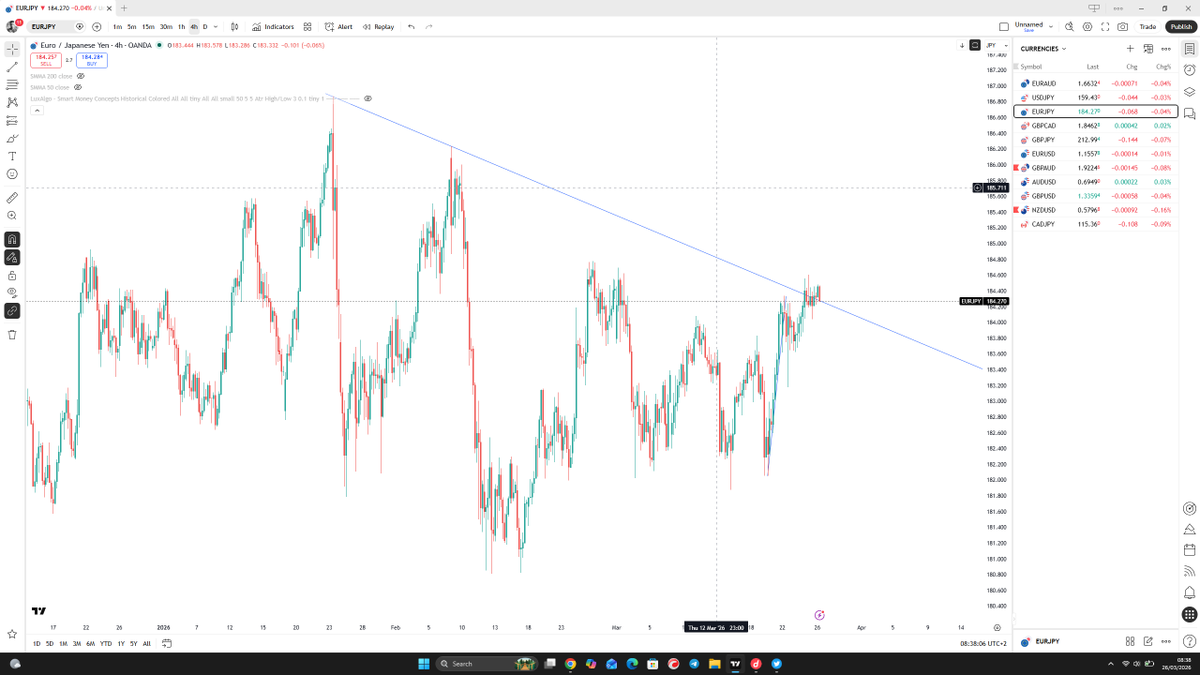The image size is (1200, 675).
Task: Open the JPY currency dropdown on price axis
Action: point(995,45)
